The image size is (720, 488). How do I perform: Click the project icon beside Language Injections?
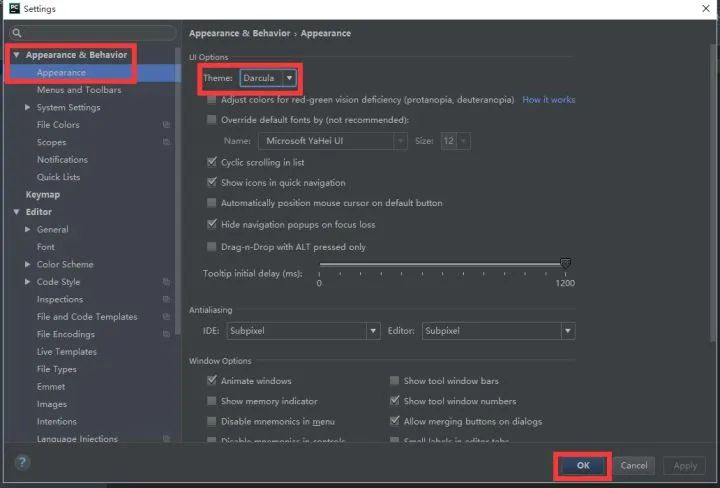166,439
